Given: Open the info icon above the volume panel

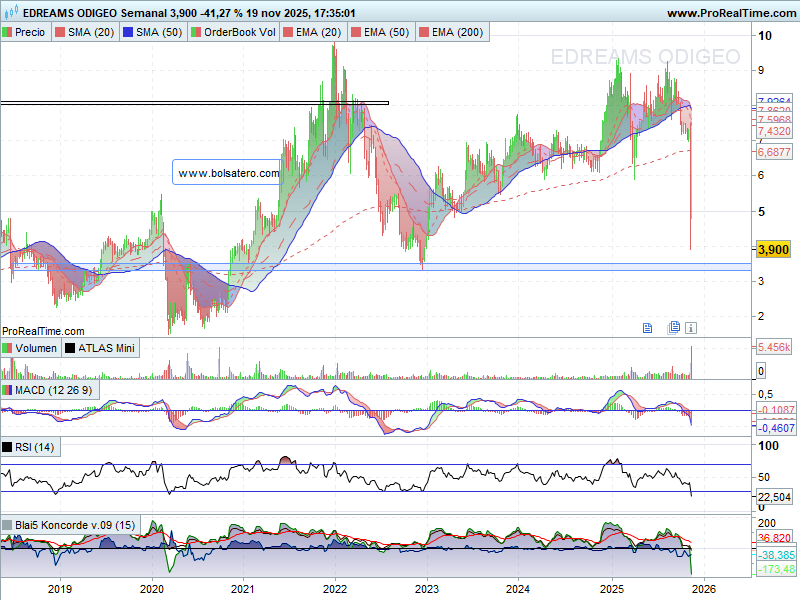Looking at the screenshot, I should coord(691,327).
